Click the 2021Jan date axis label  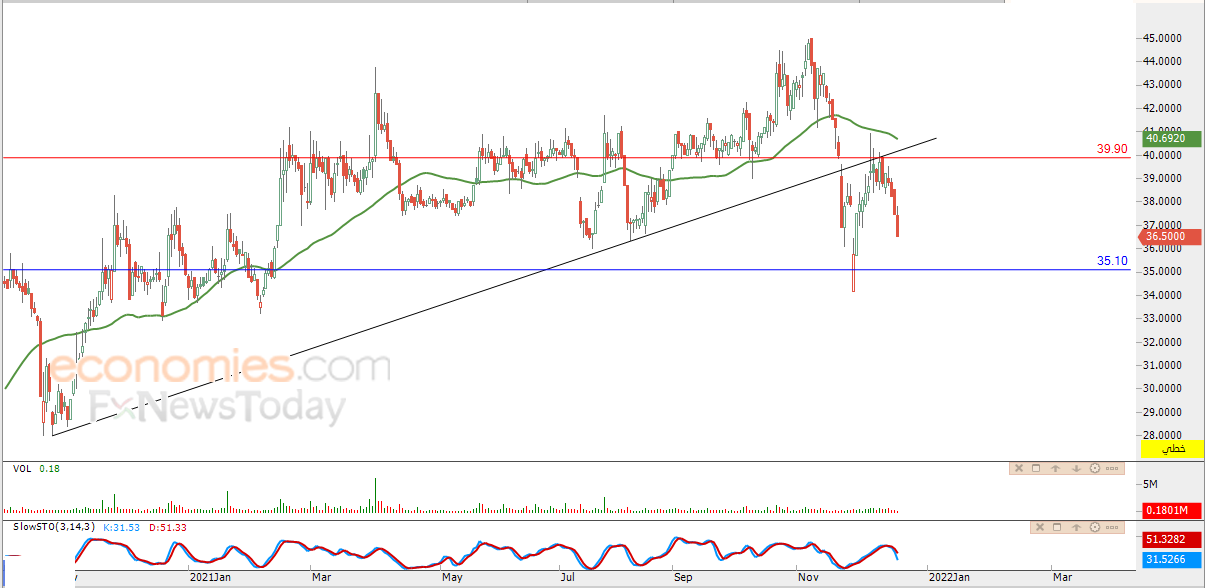[x=211, y=577]
